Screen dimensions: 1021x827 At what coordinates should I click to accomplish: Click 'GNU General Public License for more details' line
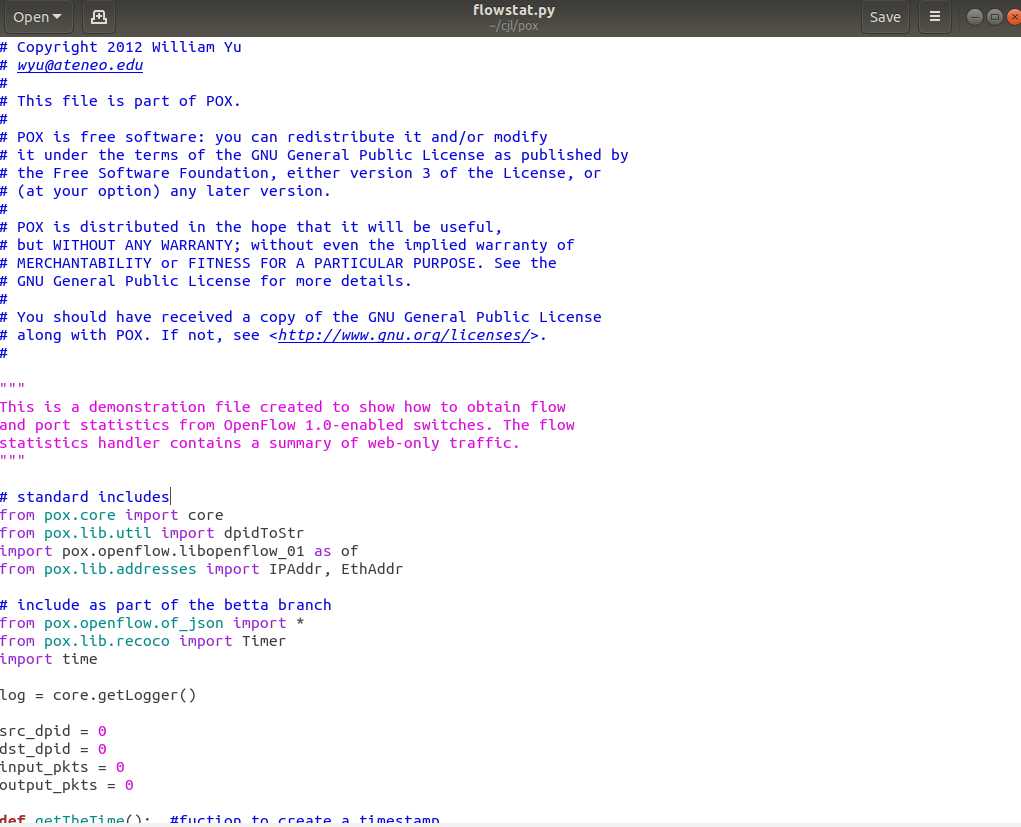(206, 281)
